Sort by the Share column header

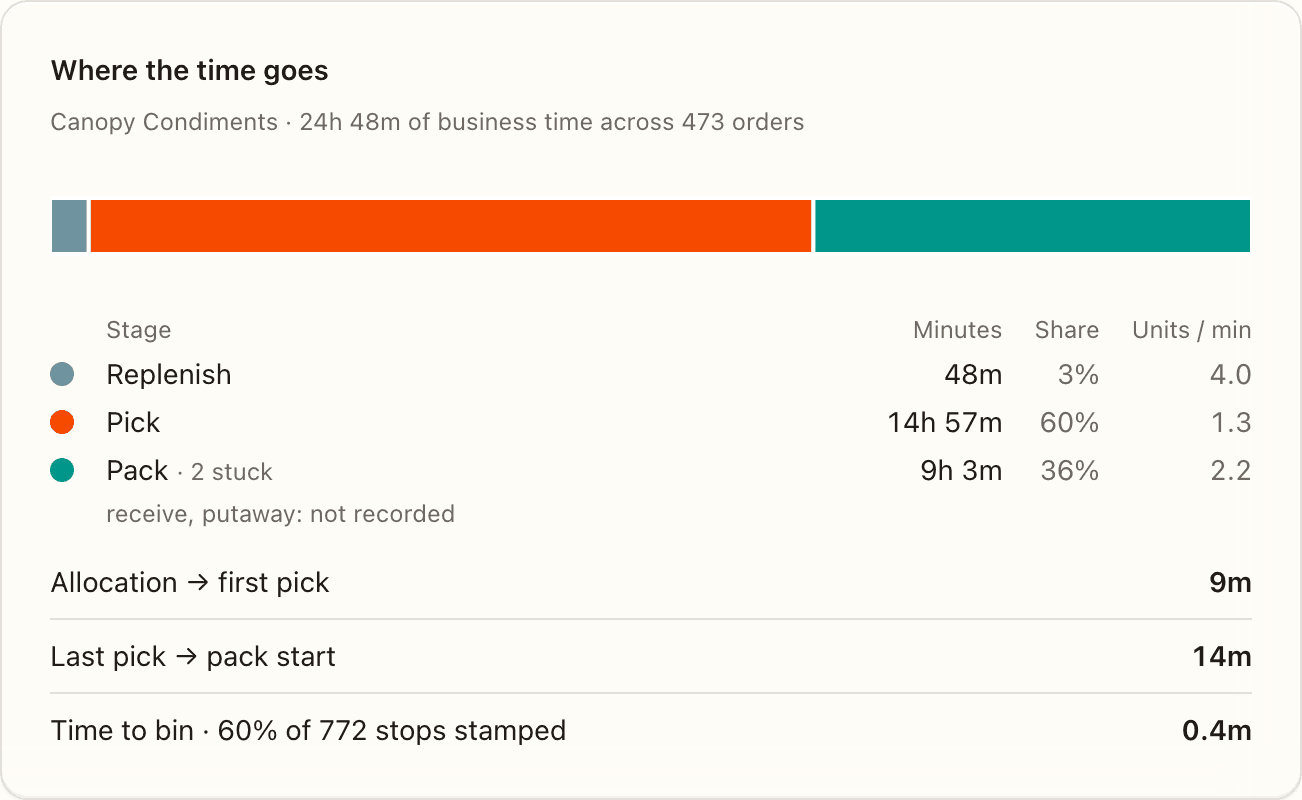1067,330
